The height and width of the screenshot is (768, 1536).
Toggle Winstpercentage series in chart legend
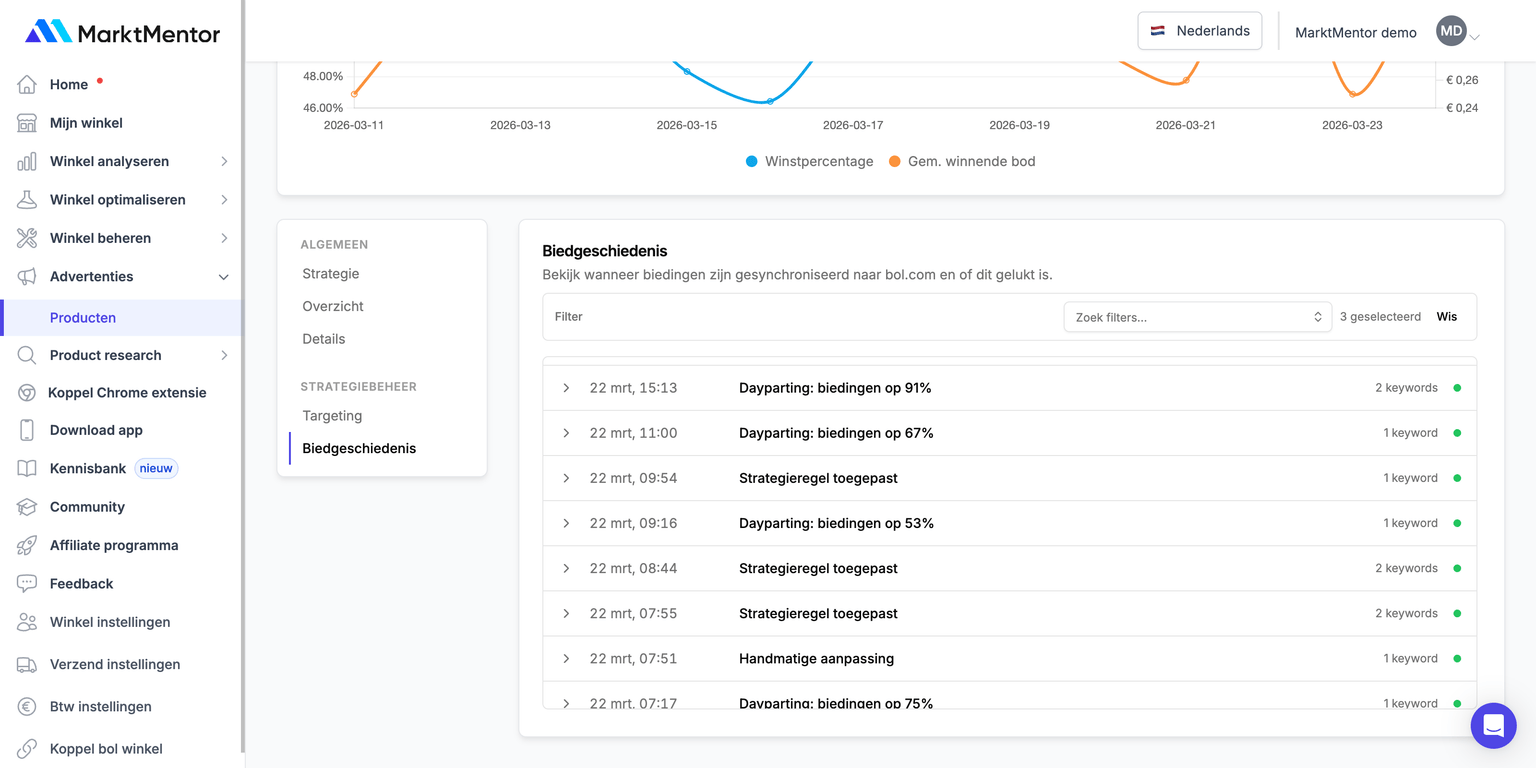pos(809,162)
